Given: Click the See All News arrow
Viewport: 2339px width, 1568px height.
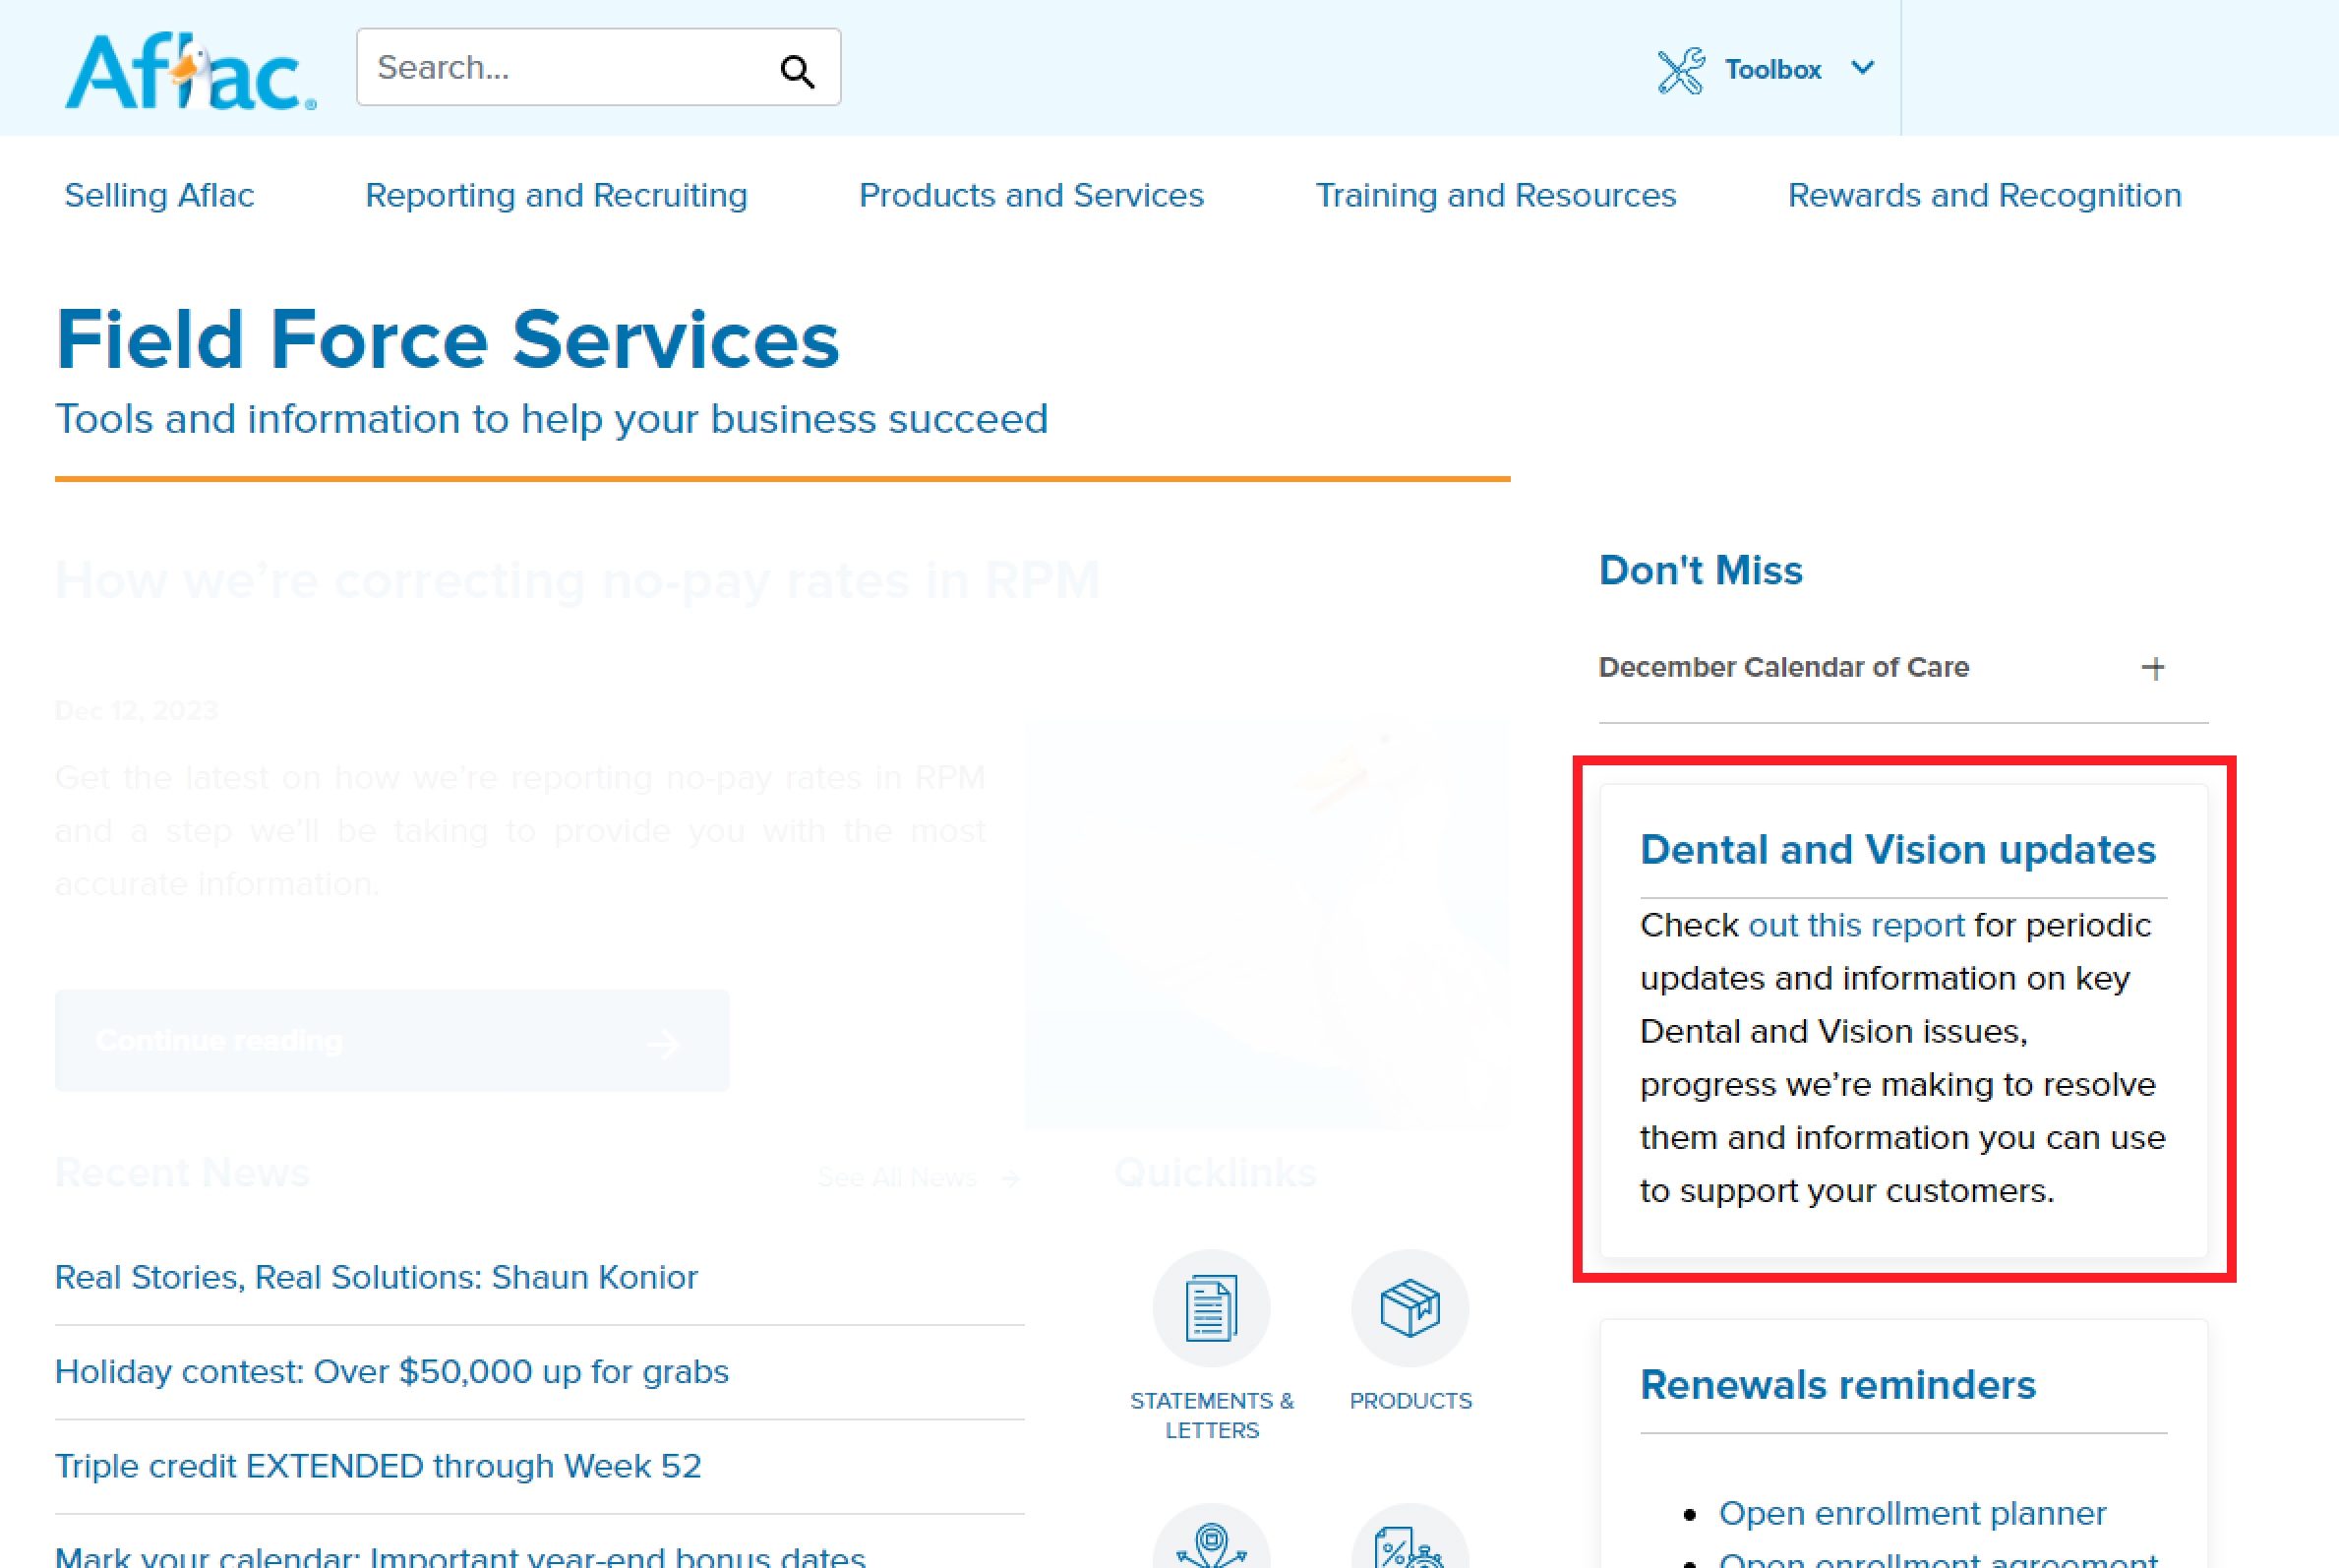Looking at the screenshot, I should click(x=1011, y=1178).
